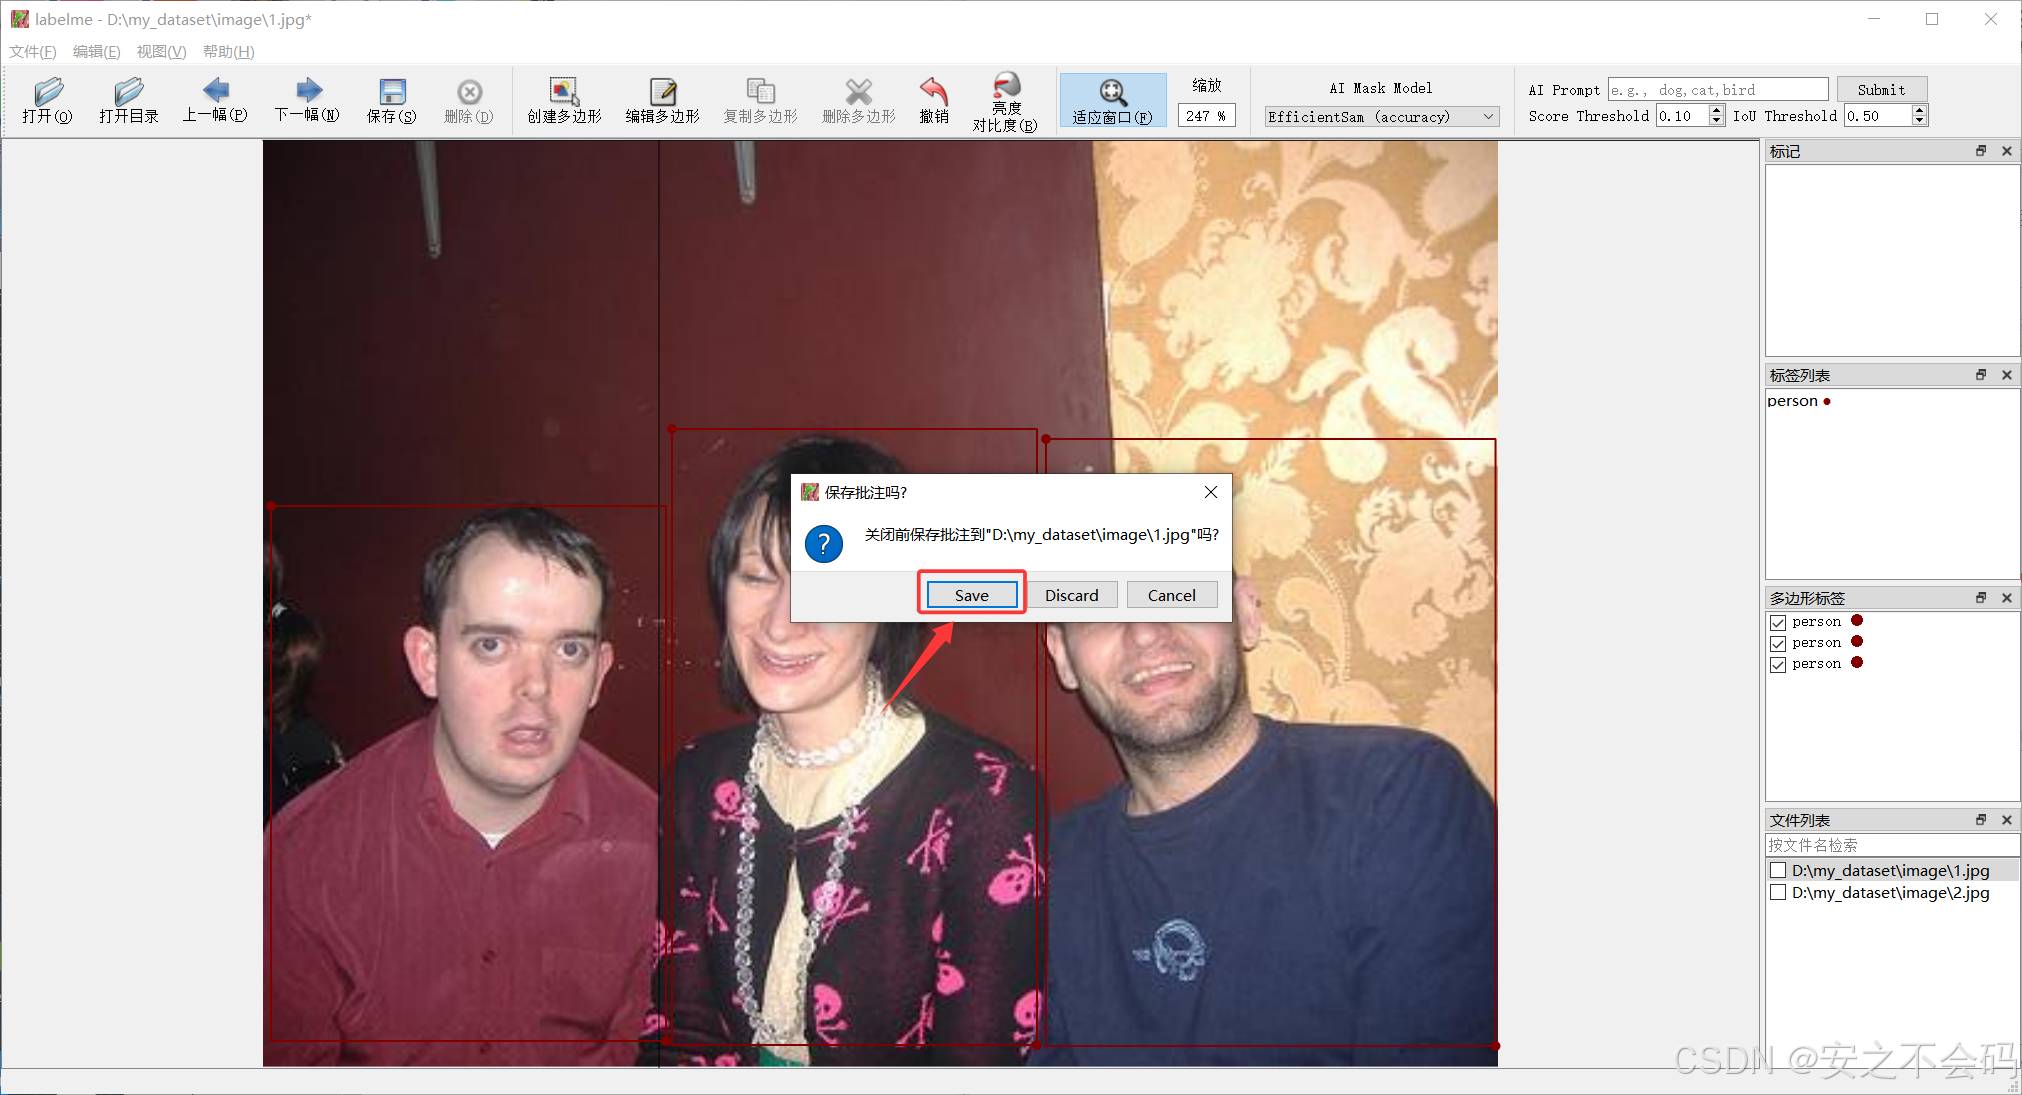The image size is (2022, 1095).
Task: Click the AI Prompt text field
Action: pyautogui.click(x=1717, y=89)
